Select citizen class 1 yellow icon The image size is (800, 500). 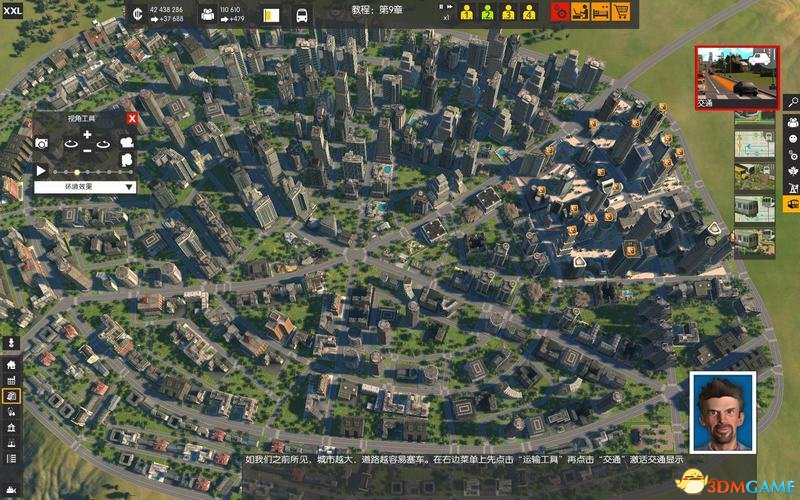click(466, 12)
